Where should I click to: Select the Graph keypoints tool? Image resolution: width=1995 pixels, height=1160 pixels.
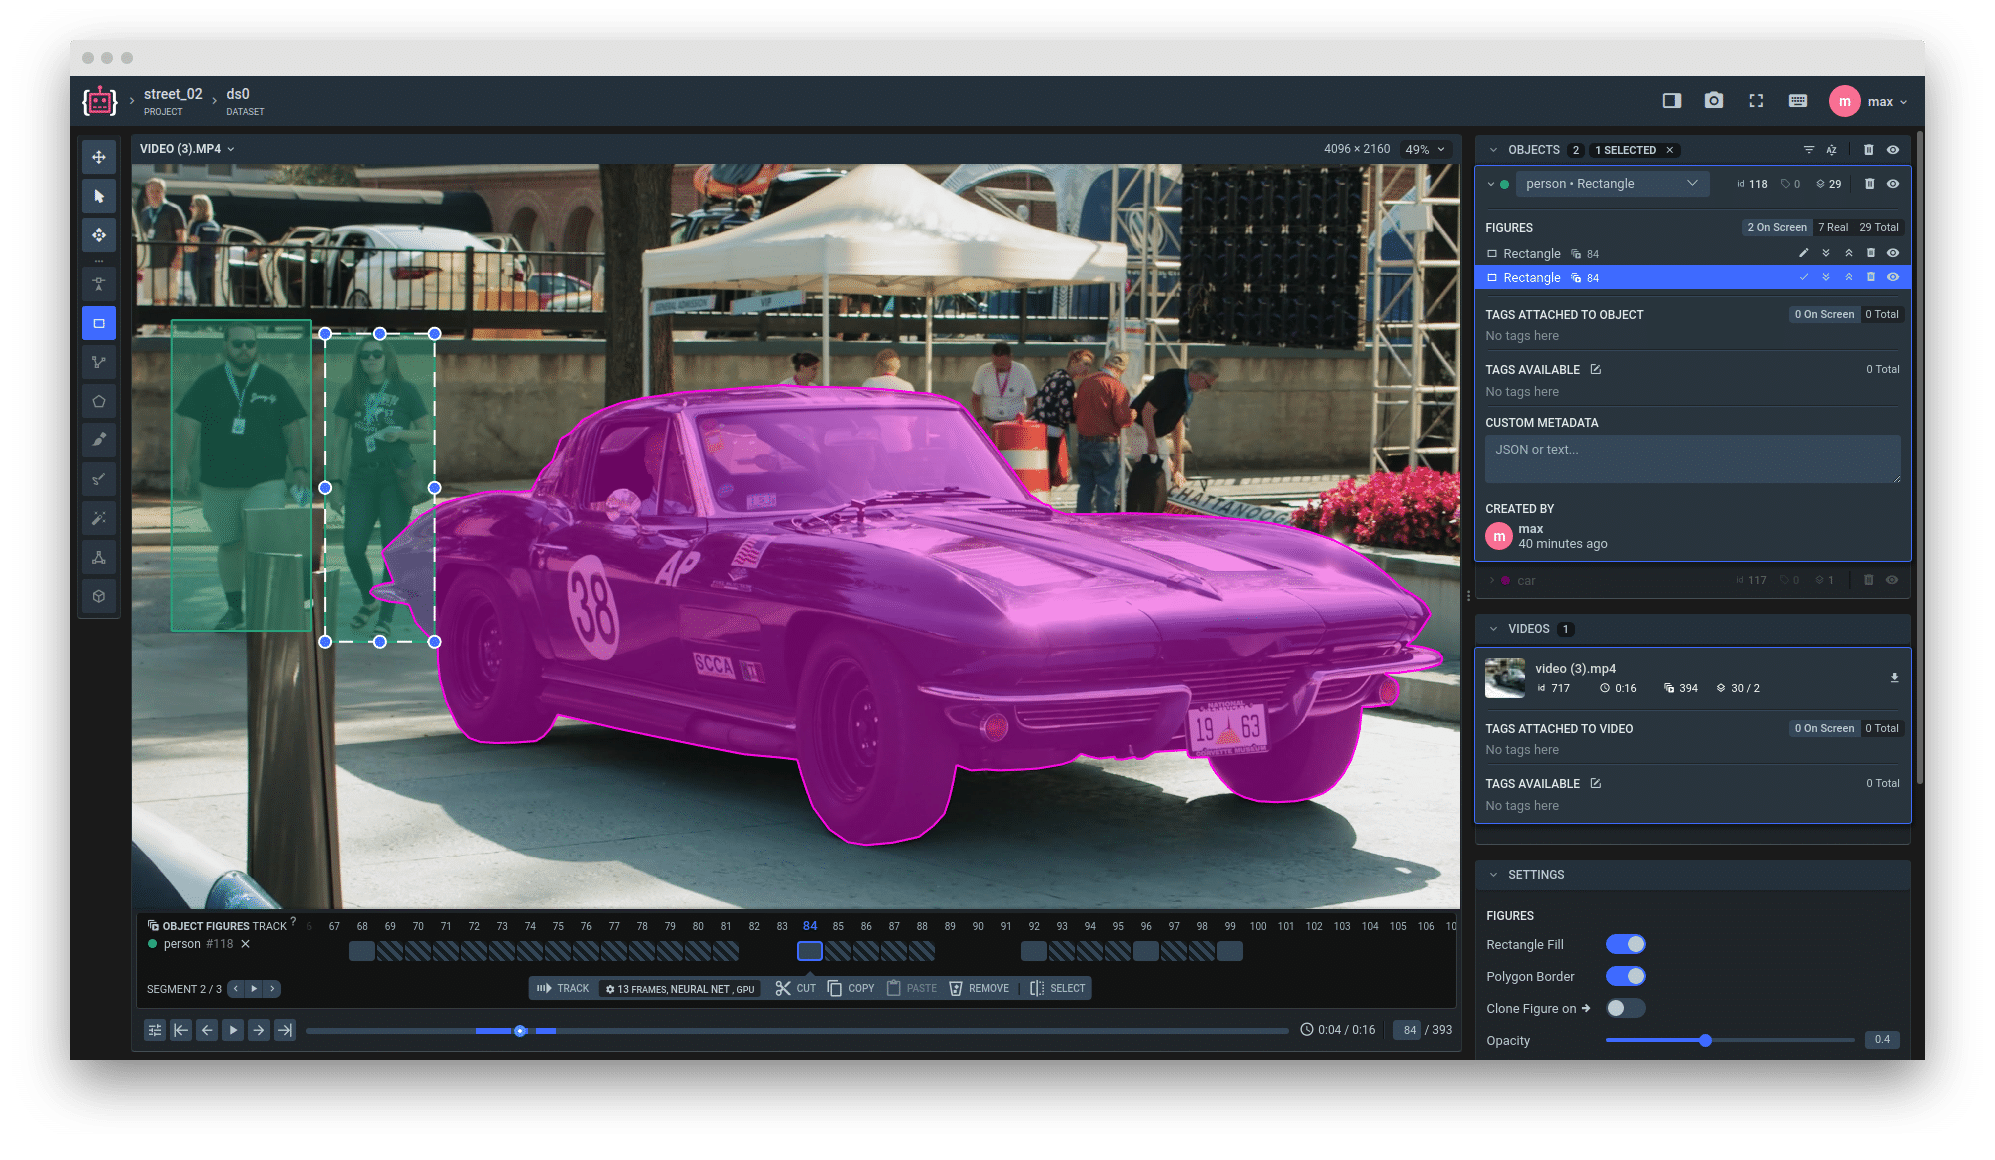(x=99, y=557)
